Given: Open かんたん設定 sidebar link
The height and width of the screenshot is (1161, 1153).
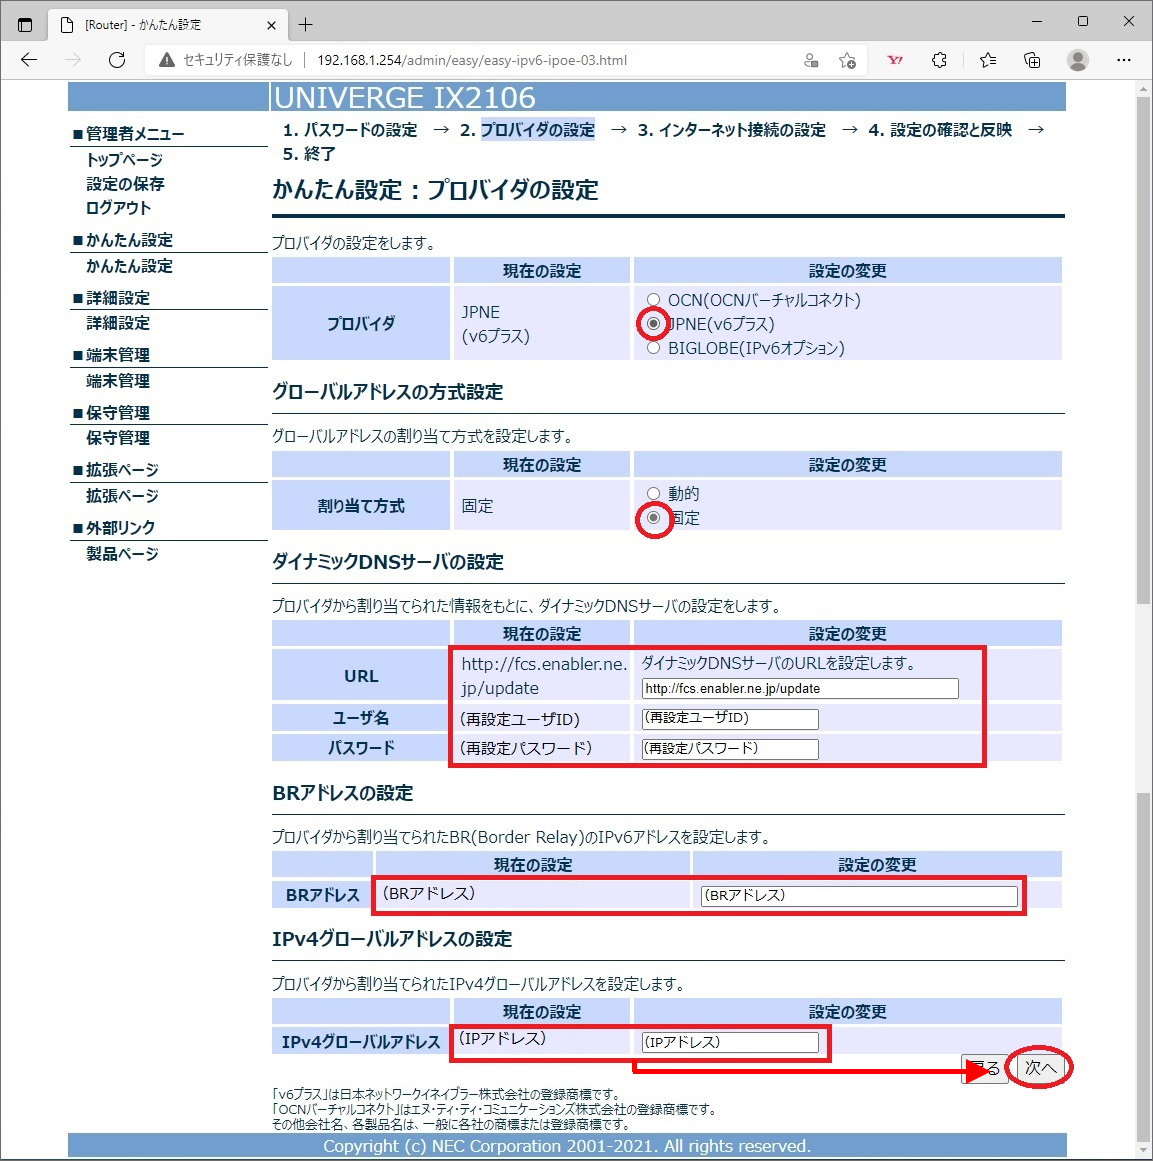Looking at the screenshot, I should click(129, 266).
